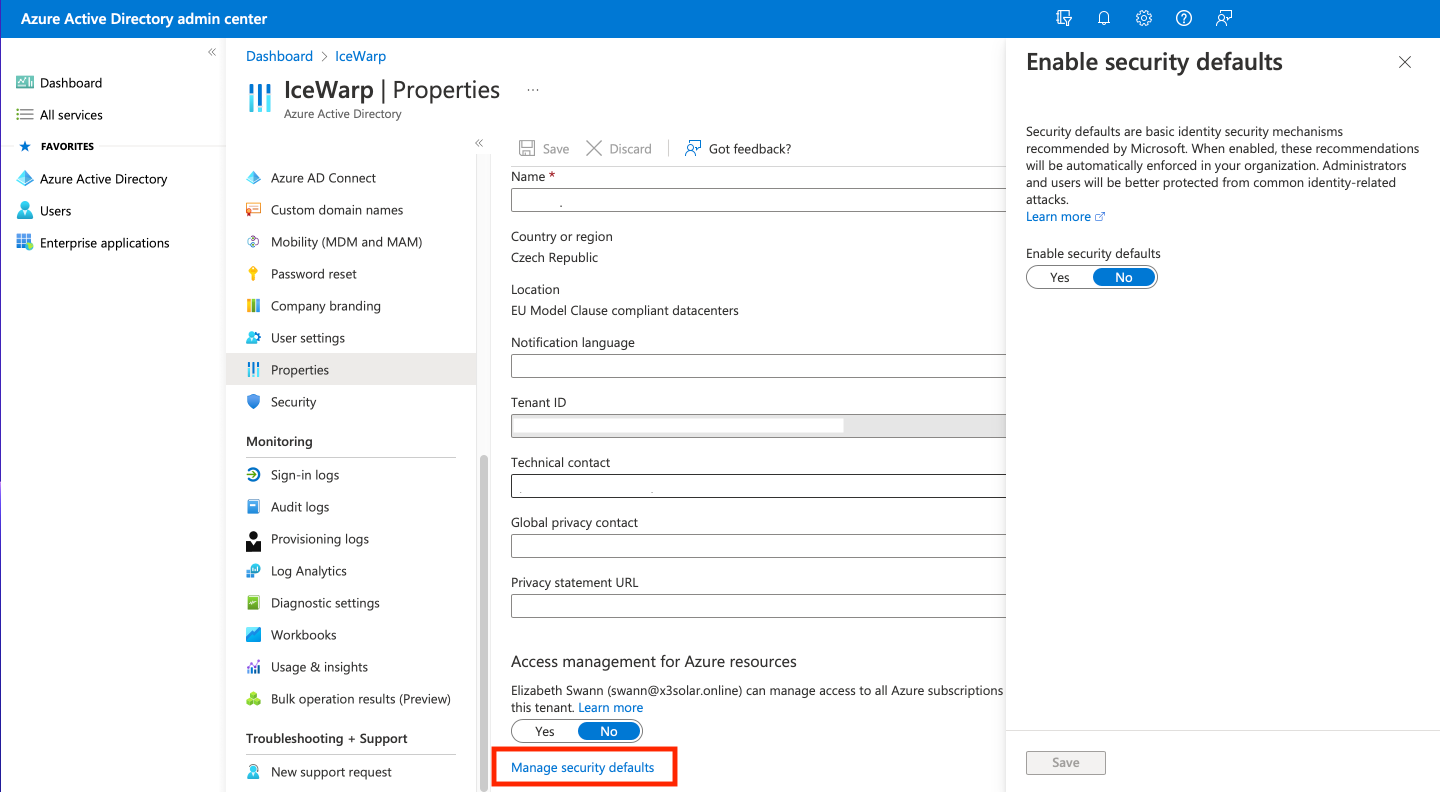This screenshot has width=1440, height=792.
Task: Open the portal settings gear
Action: [1144, 18]
